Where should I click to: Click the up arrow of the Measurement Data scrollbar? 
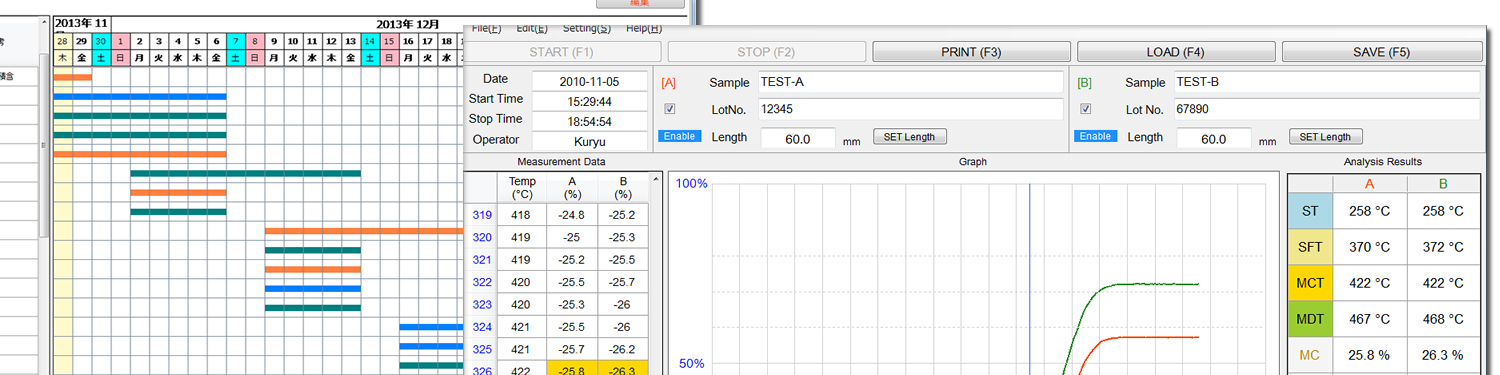(656, 179)
